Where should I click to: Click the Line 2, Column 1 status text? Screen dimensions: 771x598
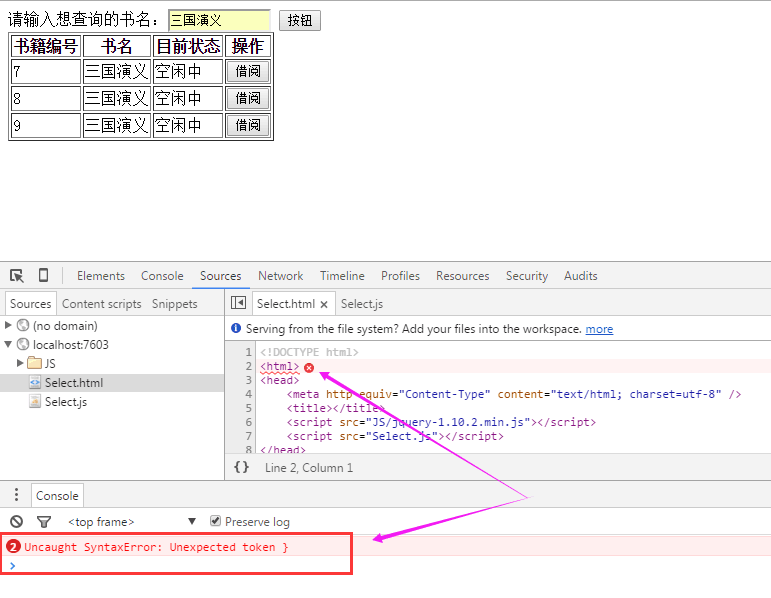pos(309,468)
